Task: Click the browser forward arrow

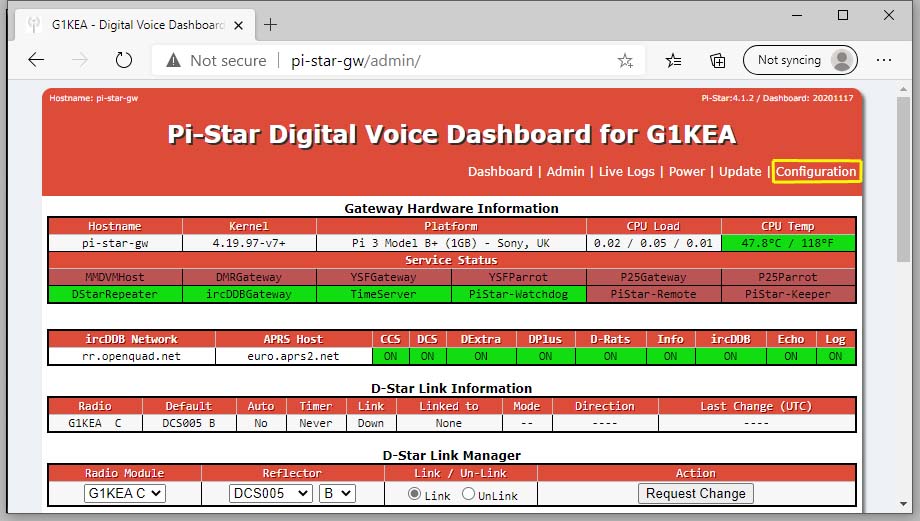Action: tap(80, 60)
